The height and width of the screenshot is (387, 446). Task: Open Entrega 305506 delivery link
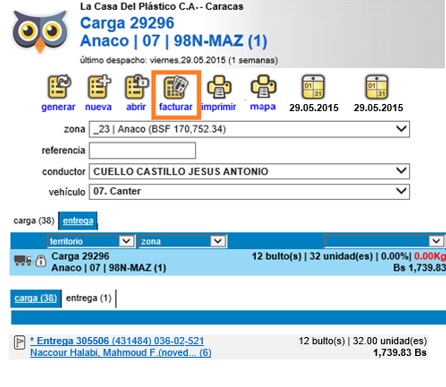pyautogui.click(x=117, y=341)
